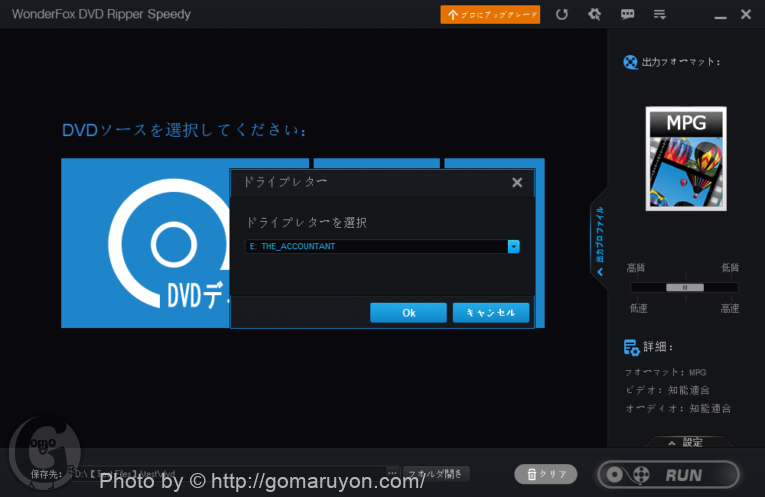Open the menu list icon in title bar
This screenshot has height=497, width=765.
pyautogui.click(x=660, y=15)
